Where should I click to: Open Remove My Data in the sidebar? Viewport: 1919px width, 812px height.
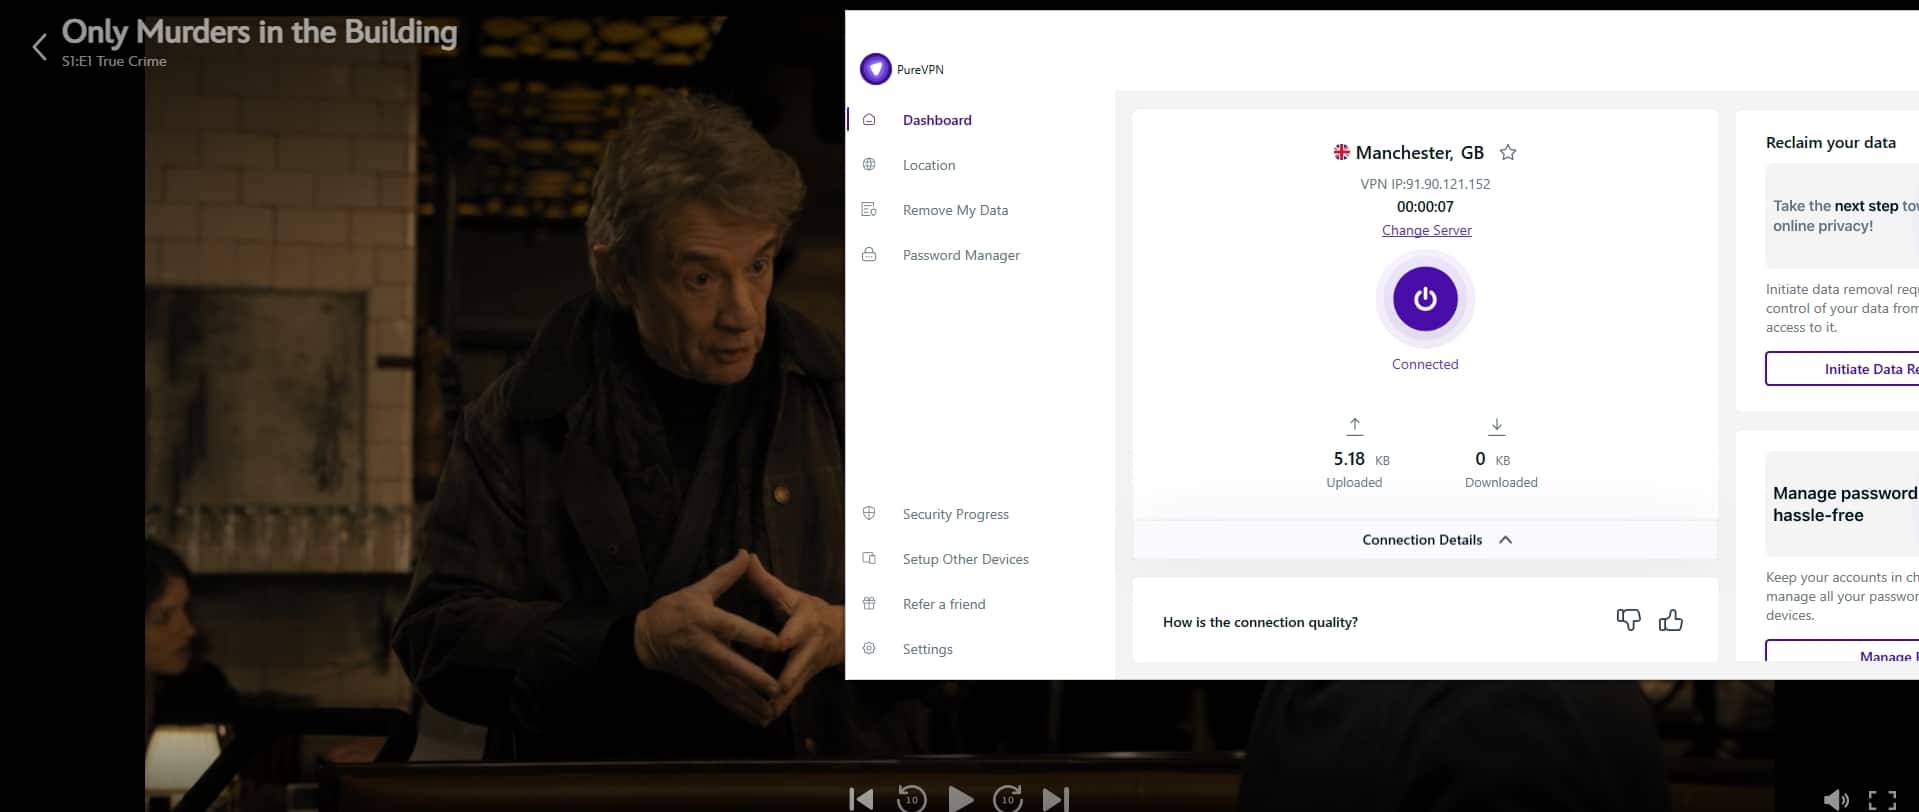[955, 210]
